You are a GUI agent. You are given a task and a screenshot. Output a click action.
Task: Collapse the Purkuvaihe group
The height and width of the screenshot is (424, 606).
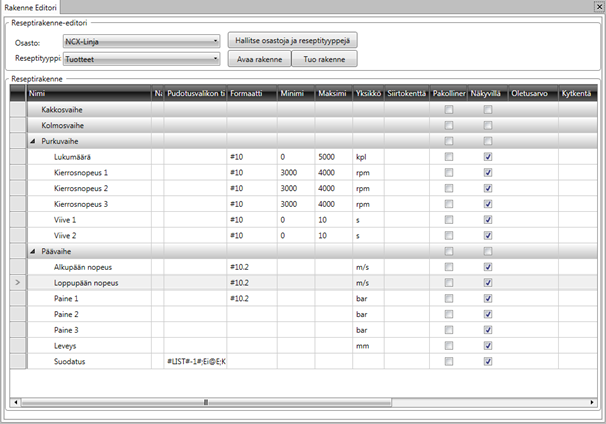(33, 142)
